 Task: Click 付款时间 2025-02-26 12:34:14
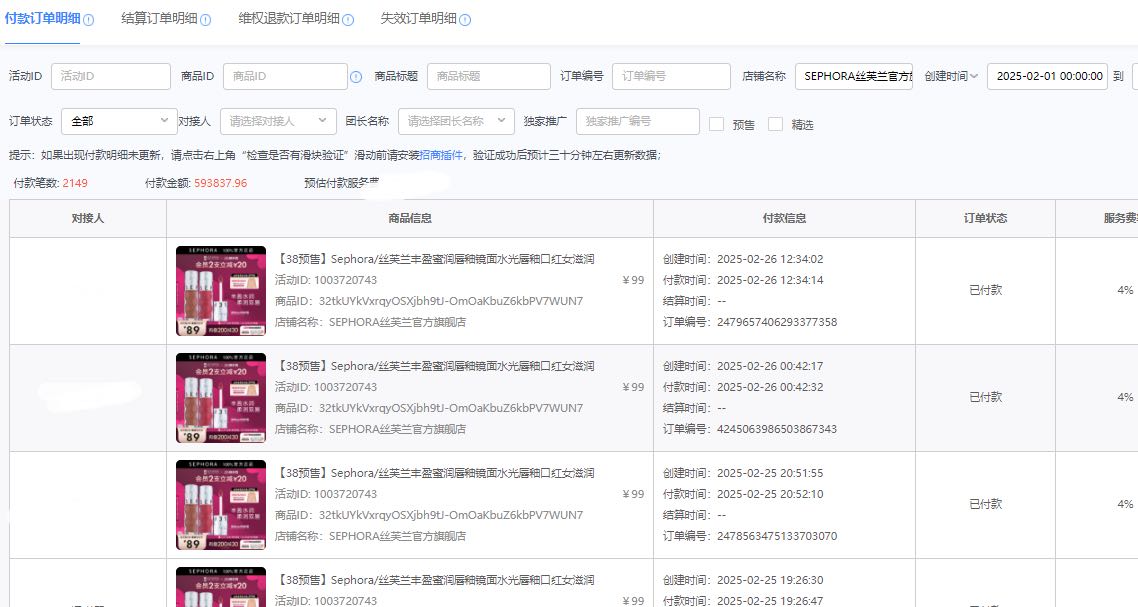(x=770, y=280)
